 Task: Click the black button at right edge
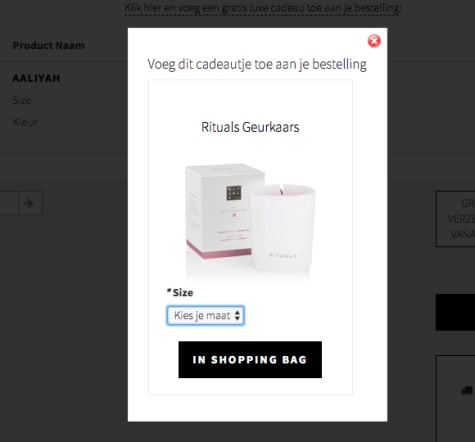coord(455,312)
